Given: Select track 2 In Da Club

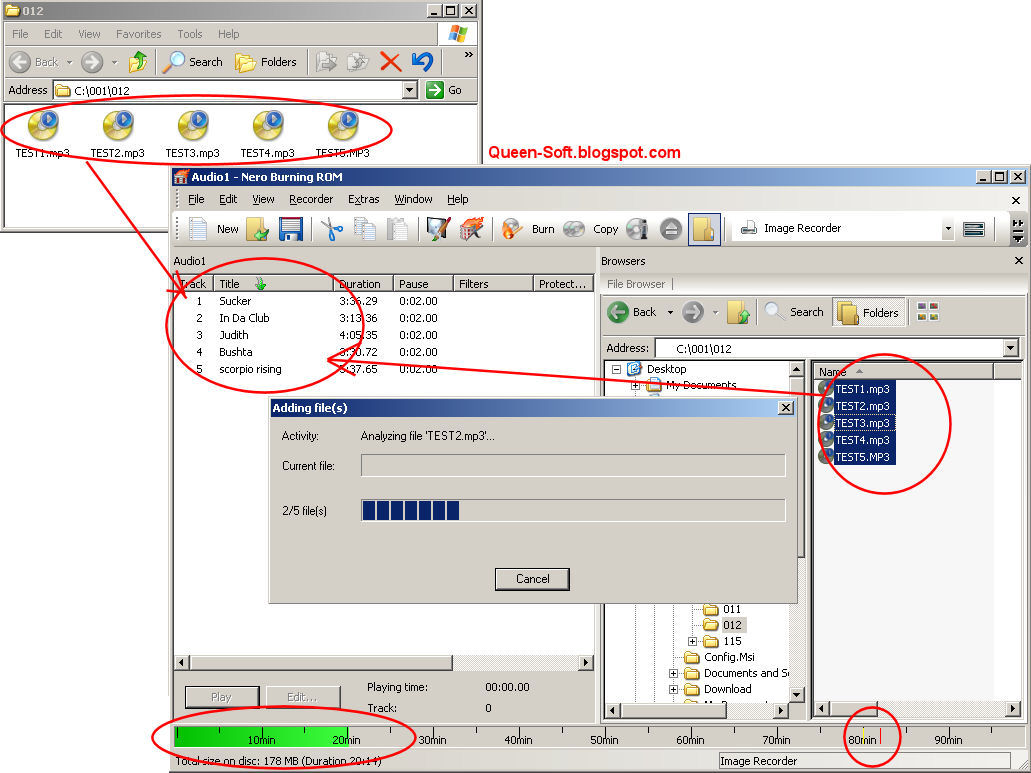Looking at the screenshot, I should pos(383,318).
